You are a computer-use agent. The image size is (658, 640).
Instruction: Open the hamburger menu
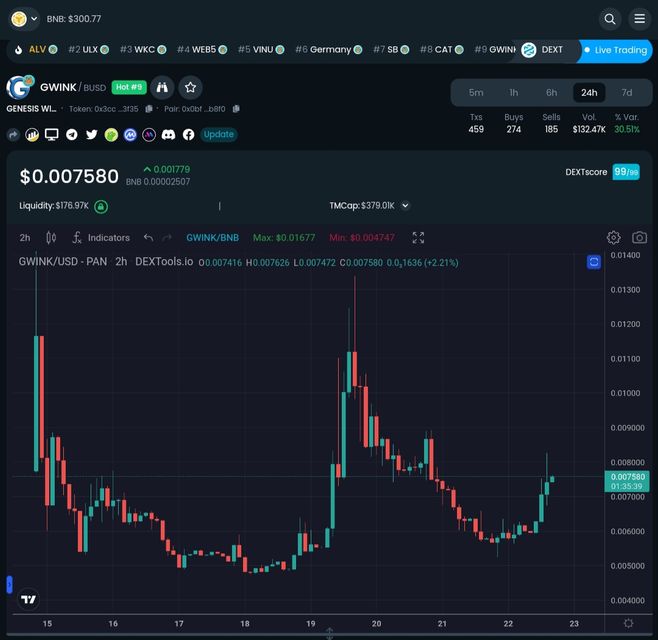[x=639, y=19]
